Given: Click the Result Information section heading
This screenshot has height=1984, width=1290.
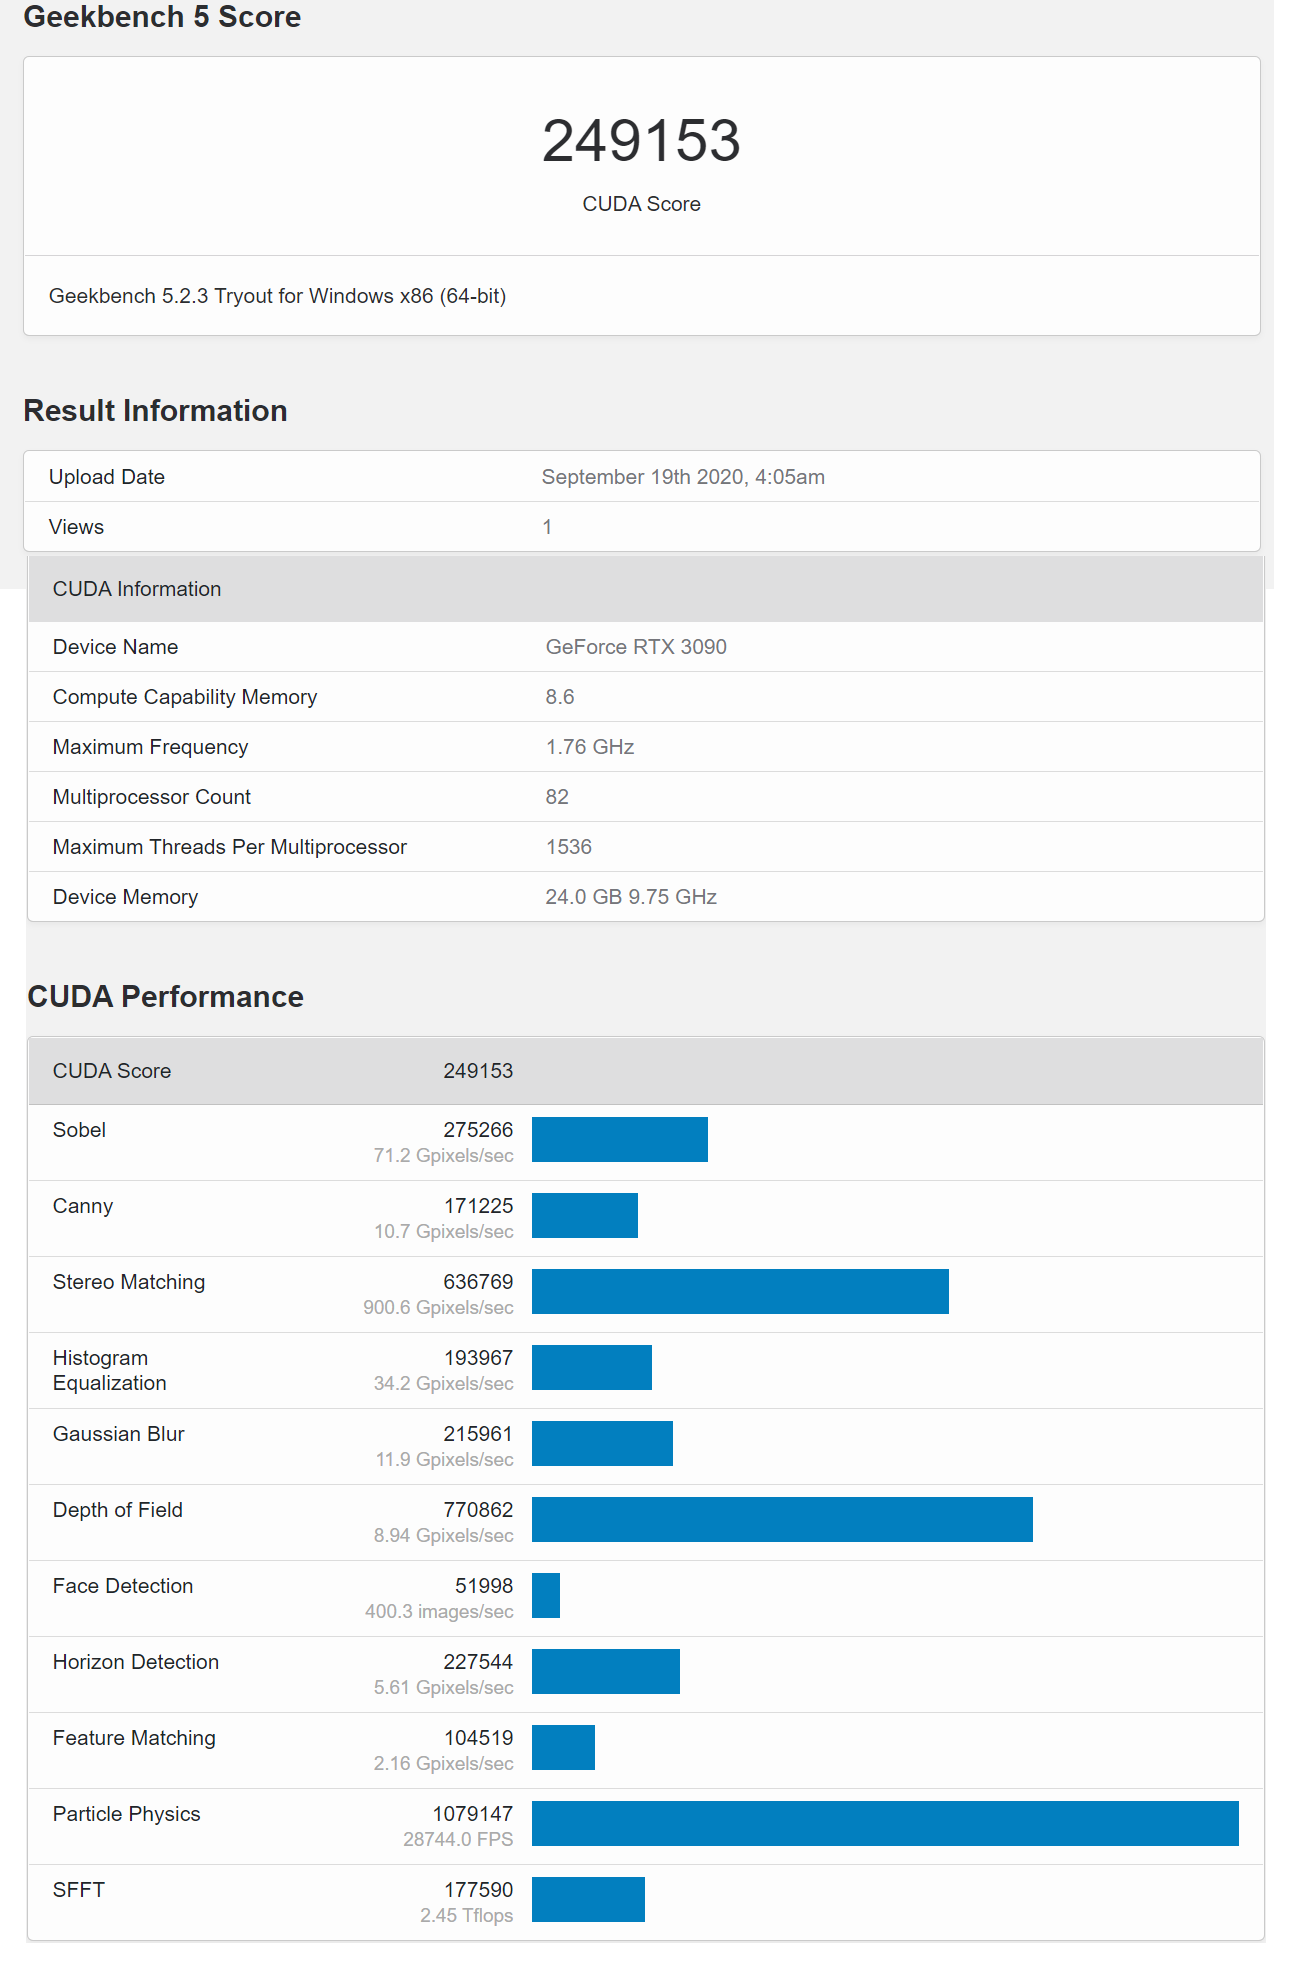Looking at the screenshot, I should click(x=155, y=411).
